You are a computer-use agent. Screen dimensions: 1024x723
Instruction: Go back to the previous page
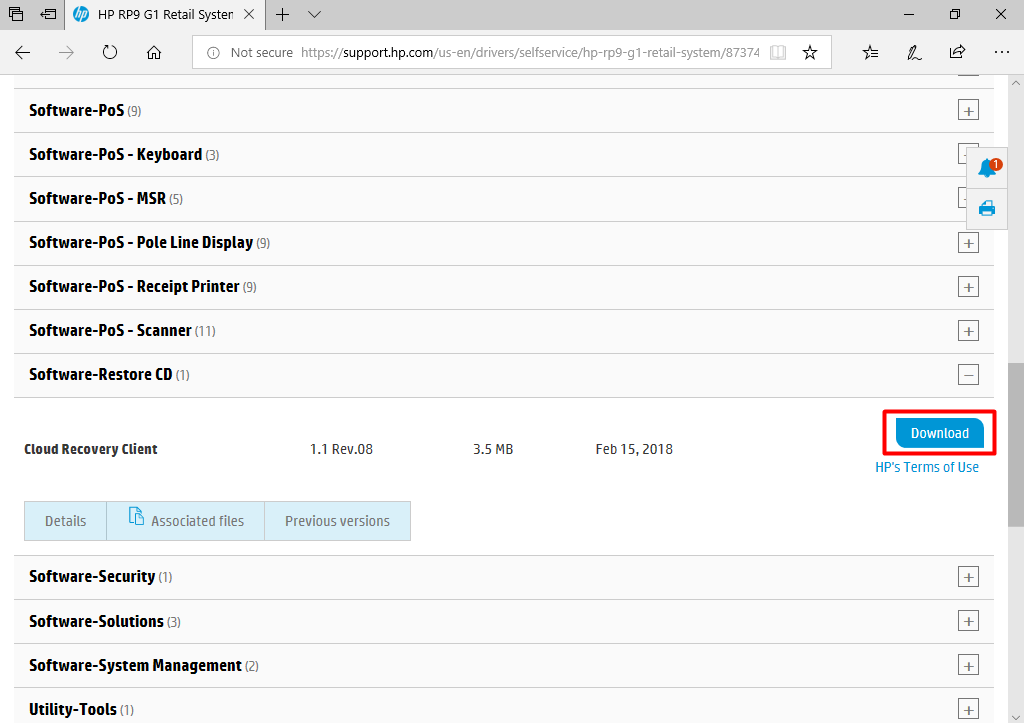coord(23,53)
